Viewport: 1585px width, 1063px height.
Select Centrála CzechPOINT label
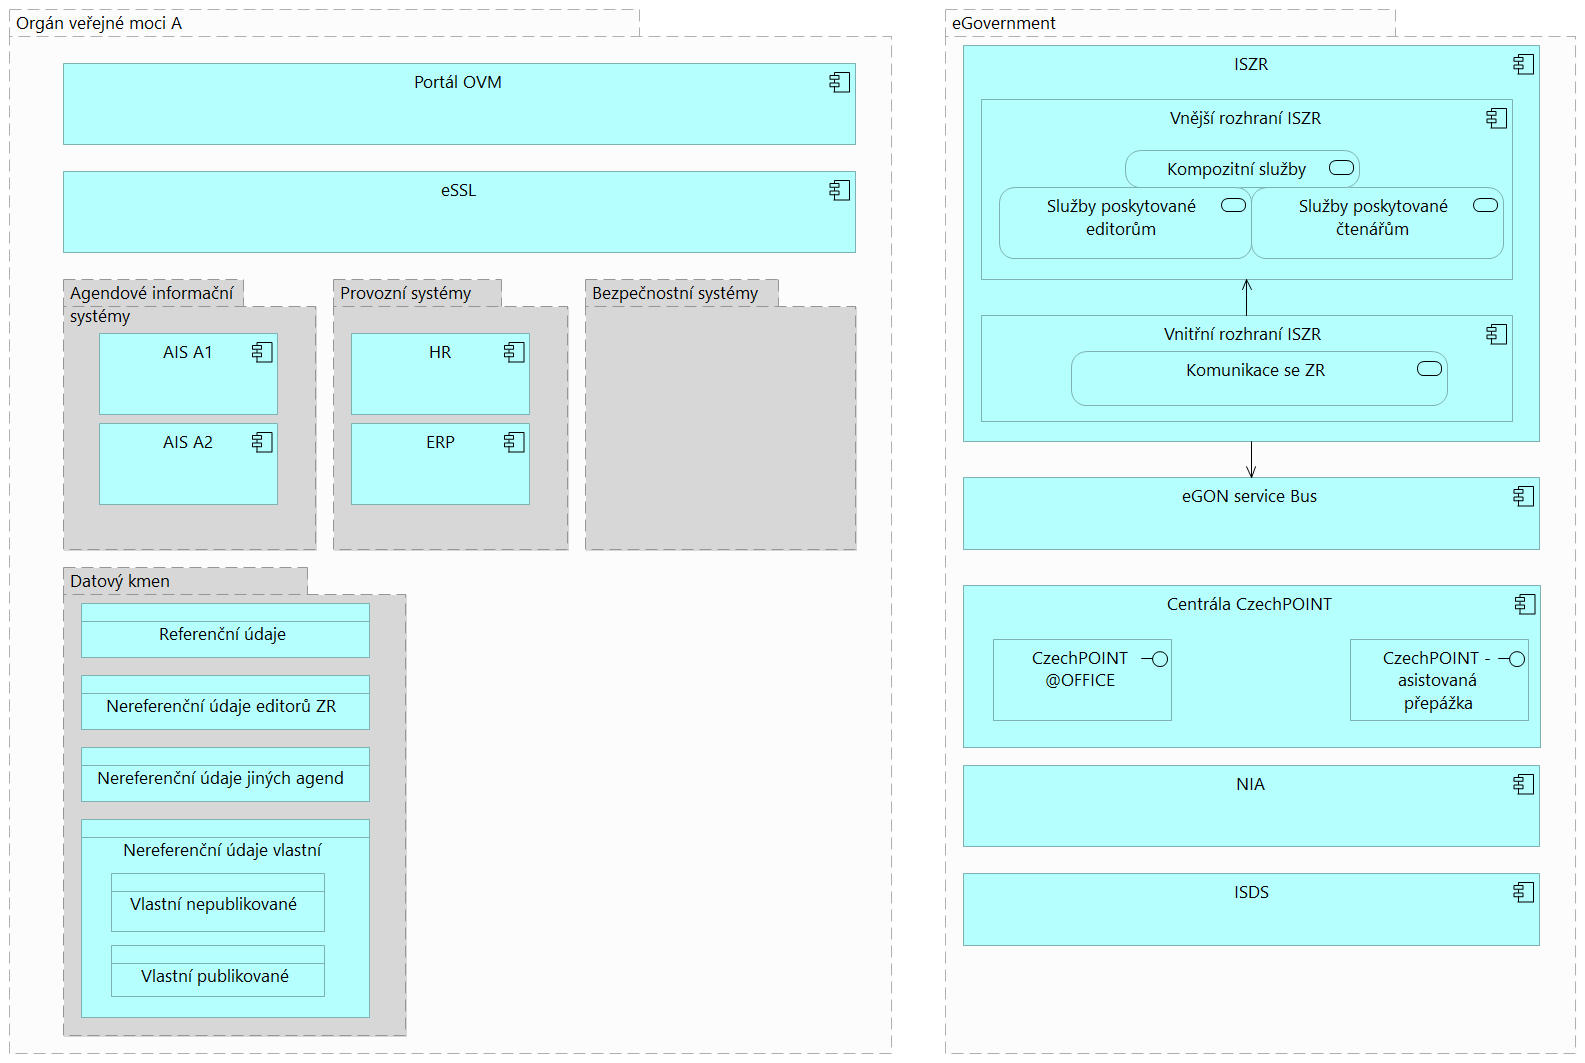(1249, 604)
